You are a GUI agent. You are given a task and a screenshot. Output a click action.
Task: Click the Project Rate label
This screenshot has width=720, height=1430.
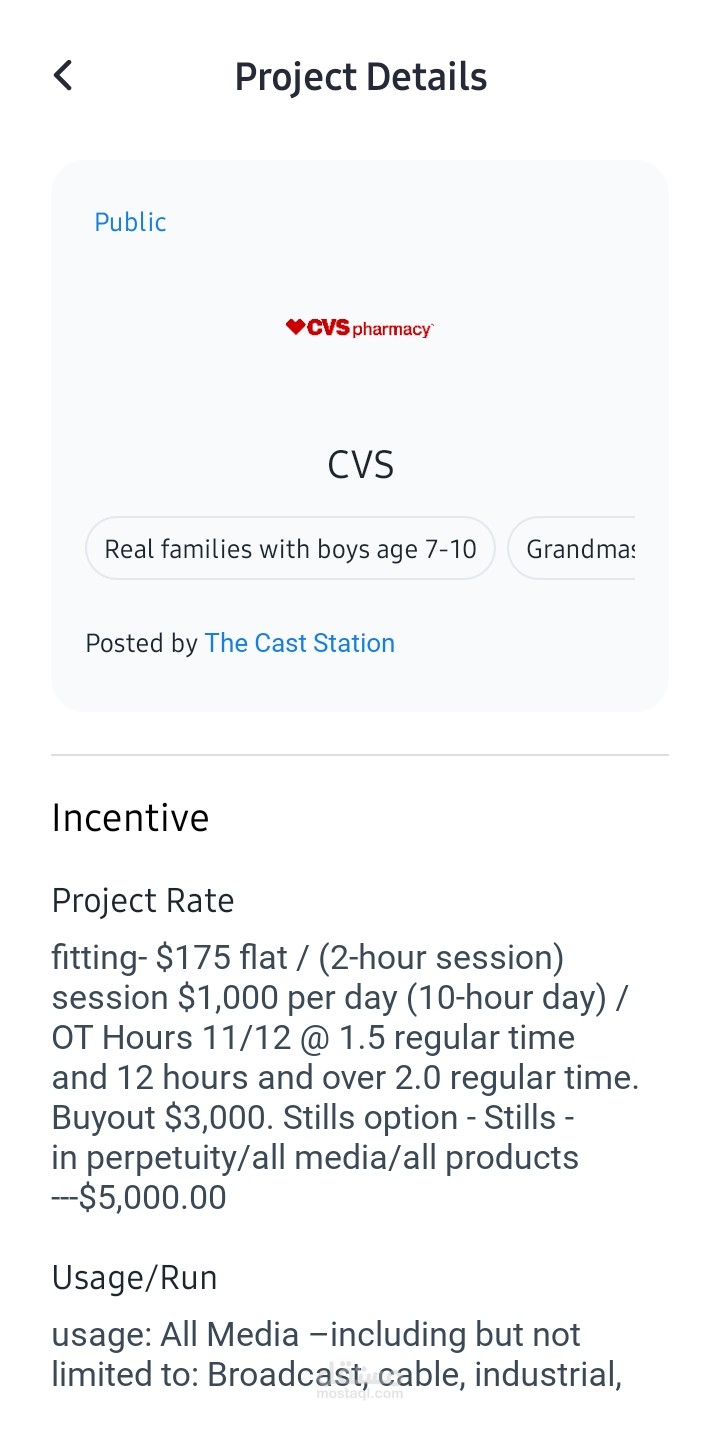coord(143,900)
